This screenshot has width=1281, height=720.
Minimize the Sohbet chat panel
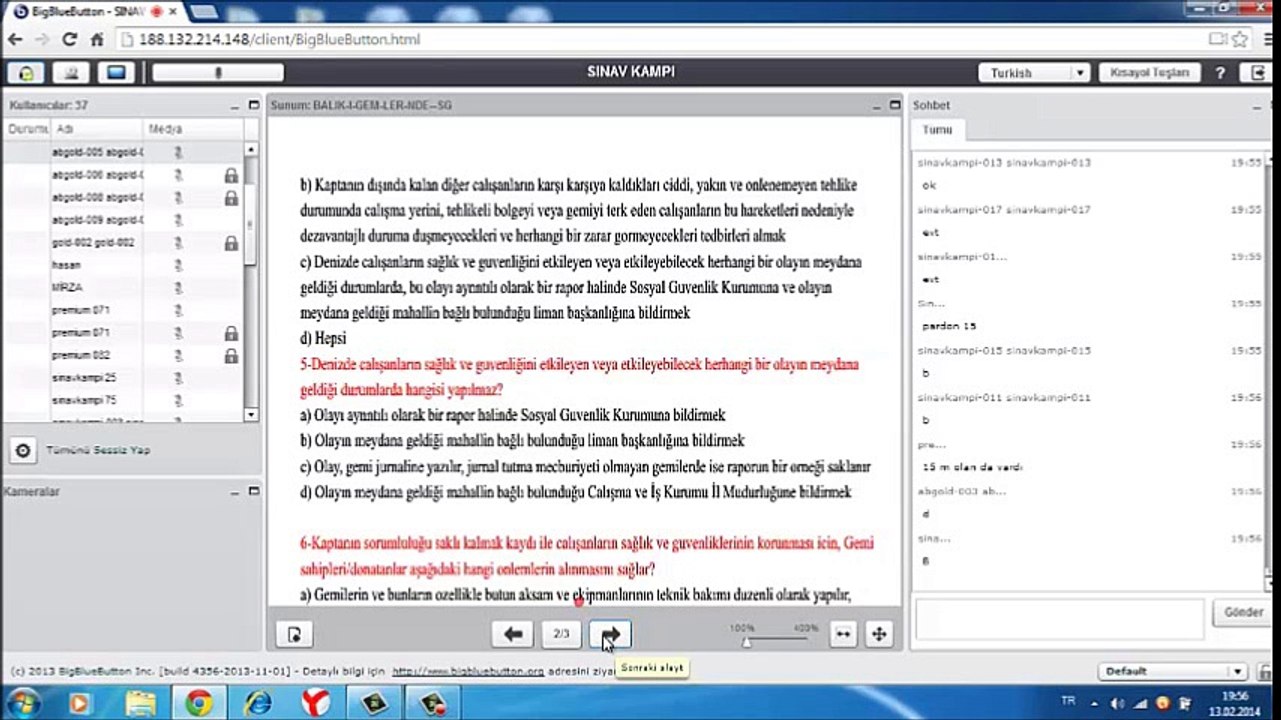1256,105
